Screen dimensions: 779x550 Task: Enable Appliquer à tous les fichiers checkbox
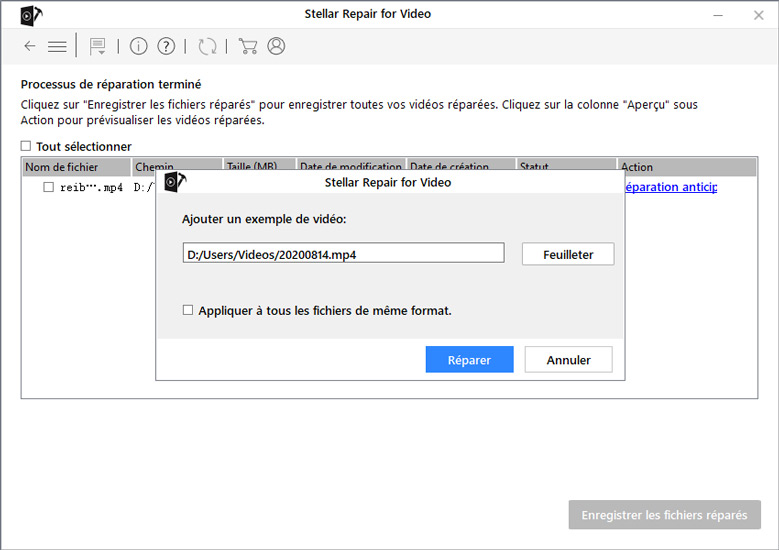(188, 310)
